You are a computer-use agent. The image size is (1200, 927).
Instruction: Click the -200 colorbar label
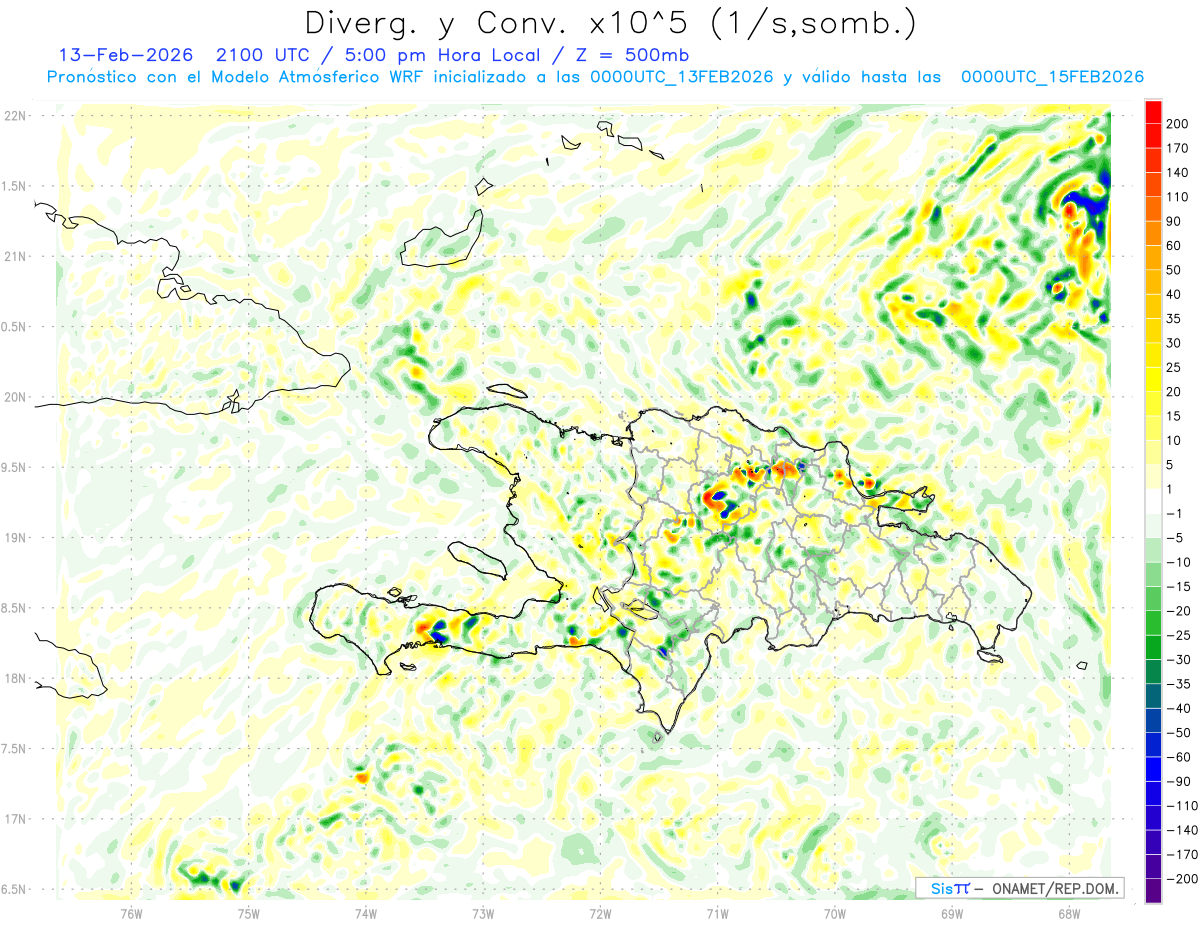coord(1184,879)
